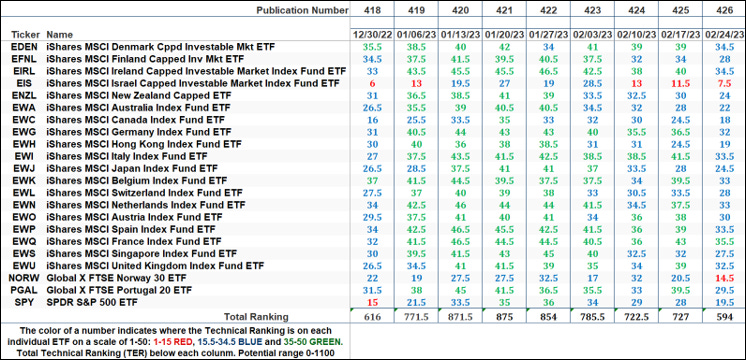Select EIS value 11.5 for 02/17/23
746x360 pixels.
click(x=679, y=84)
